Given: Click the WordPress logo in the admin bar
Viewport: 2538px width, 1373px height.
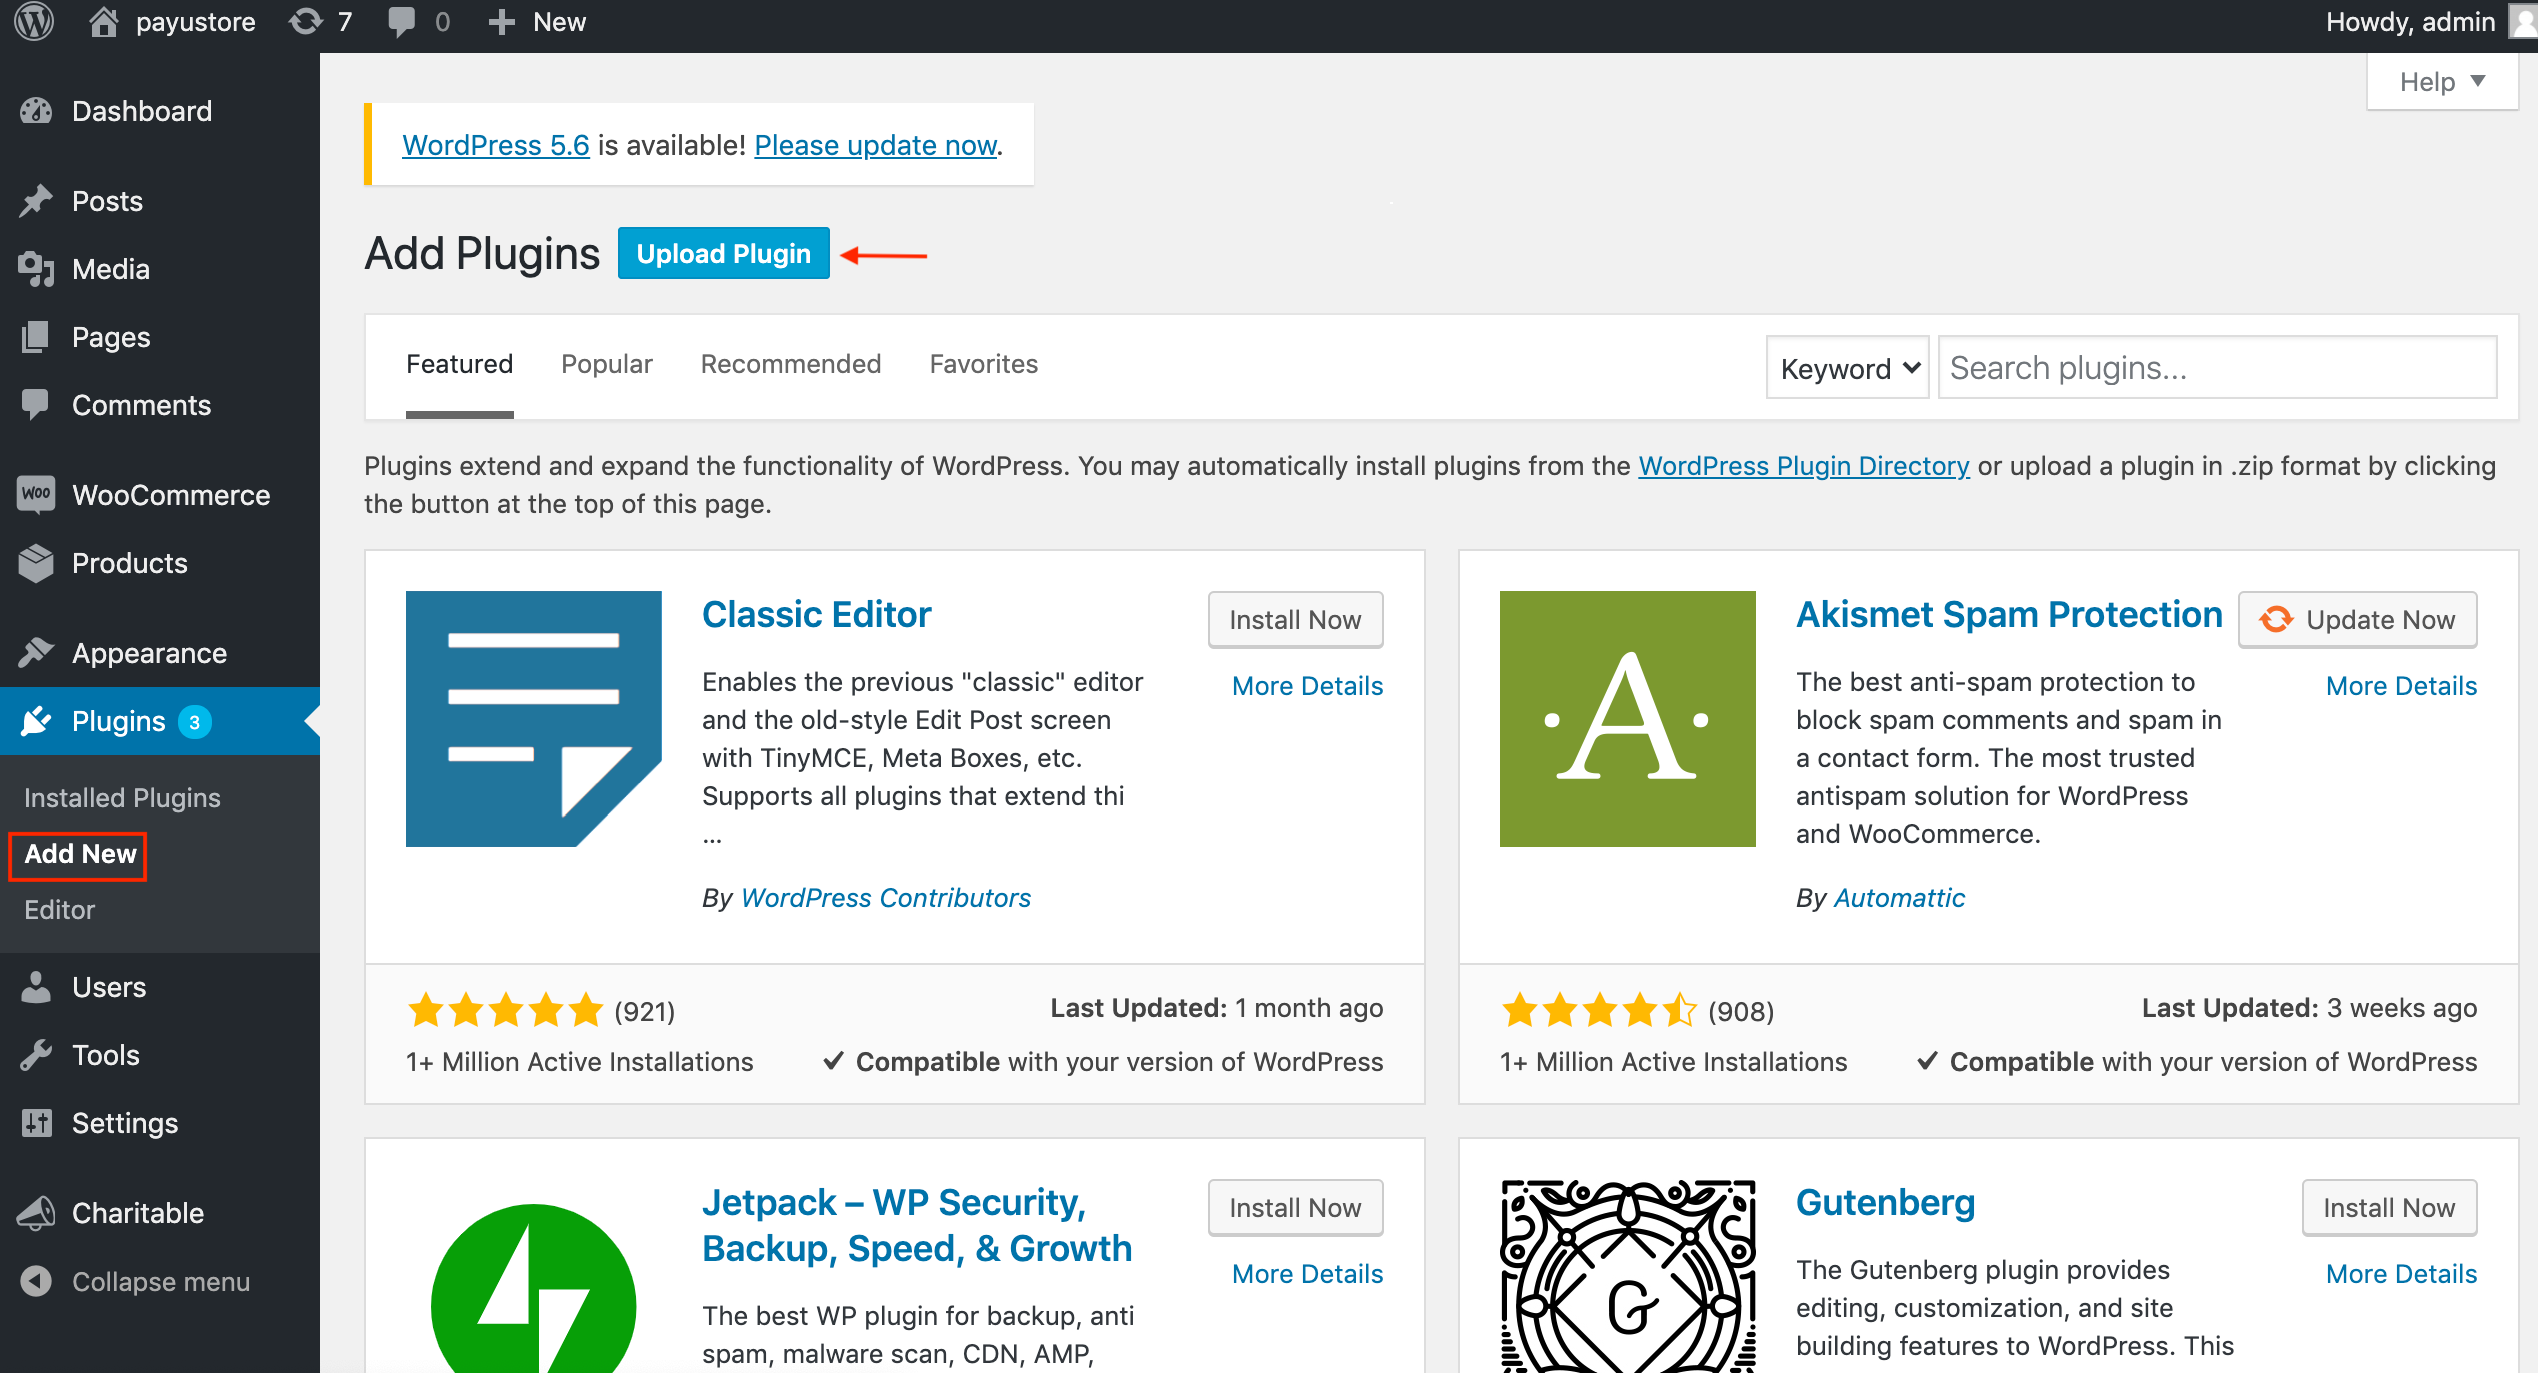Looking at the screenshot, I should point(35,22).
